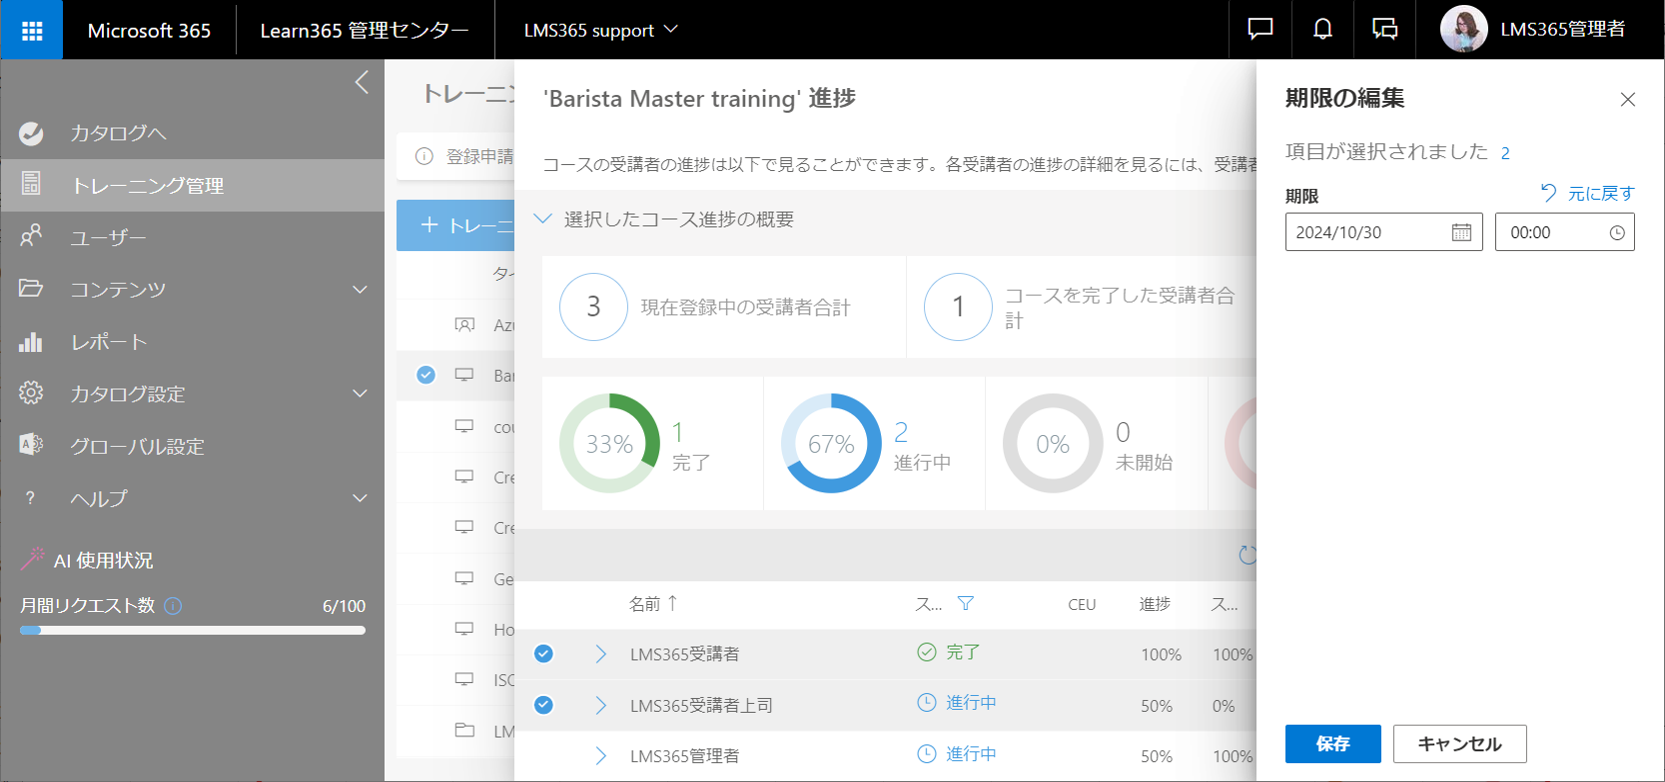The width and height of the screenshot is (1665, 782).
Task: Click the 33% 完了 donut chart
Action: 609,443
